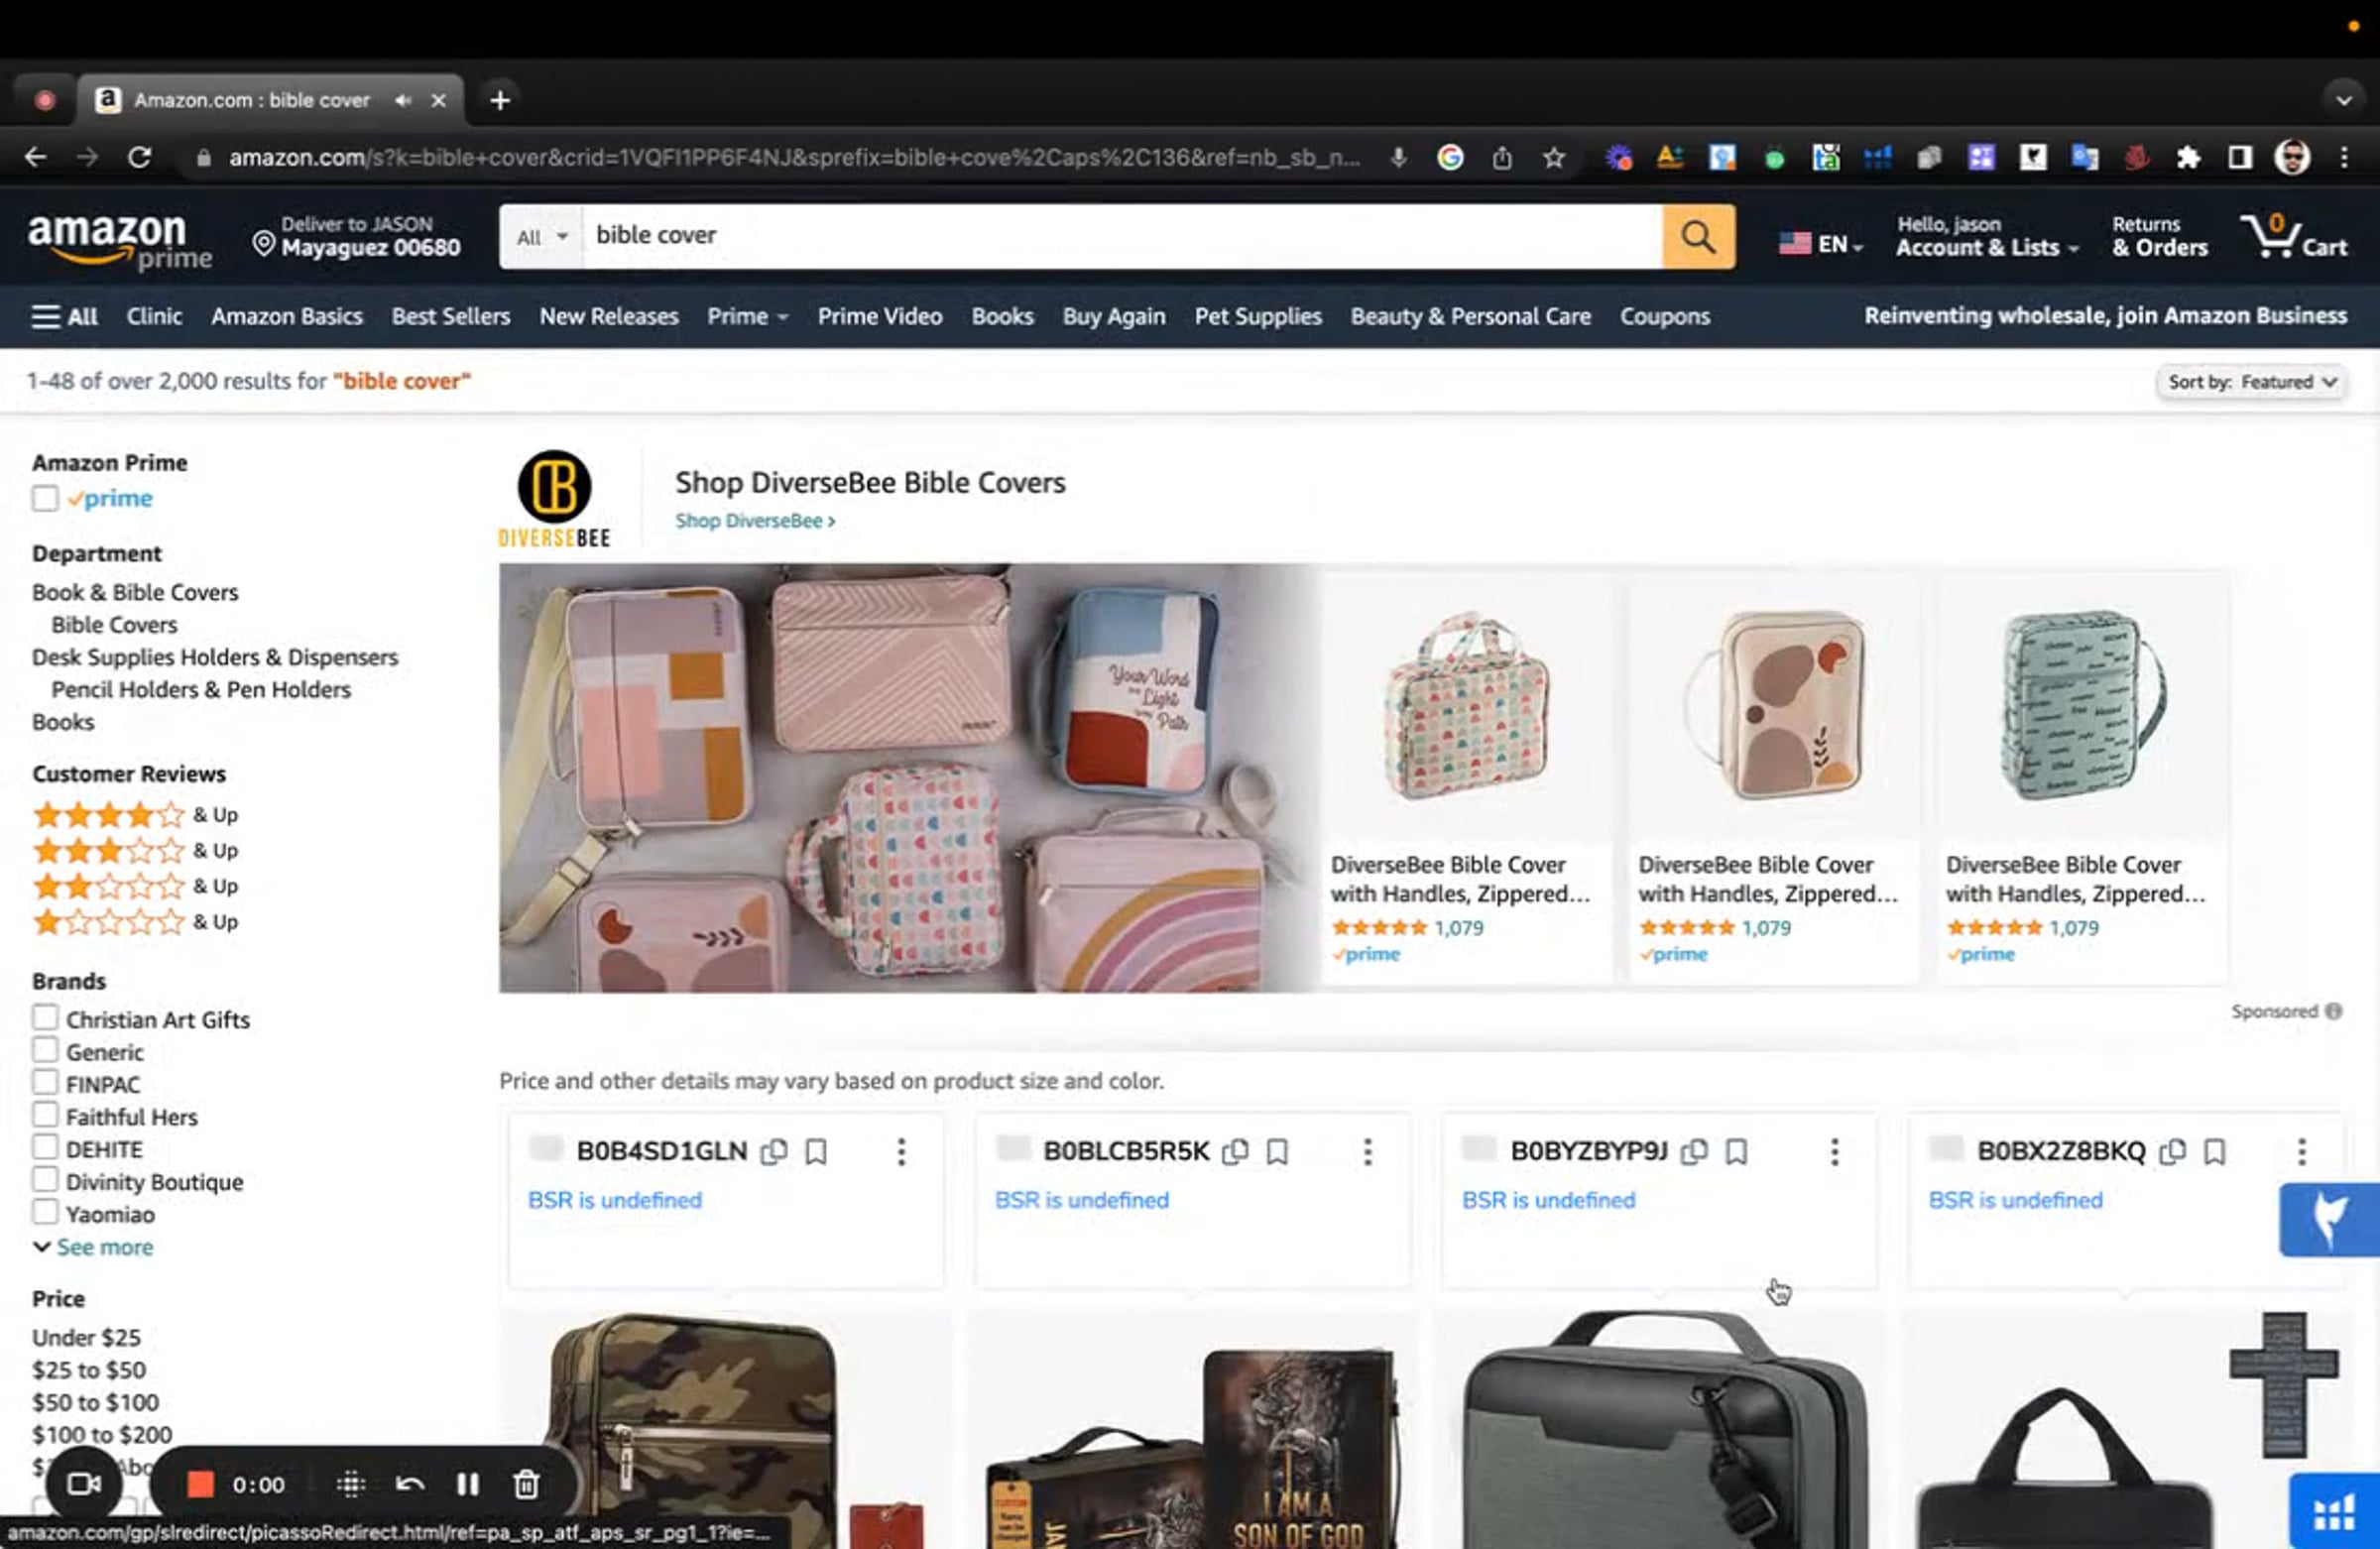Bookmark this page with star icon
Viewport: 2380px width, 1549px height.
[1553, 157]
